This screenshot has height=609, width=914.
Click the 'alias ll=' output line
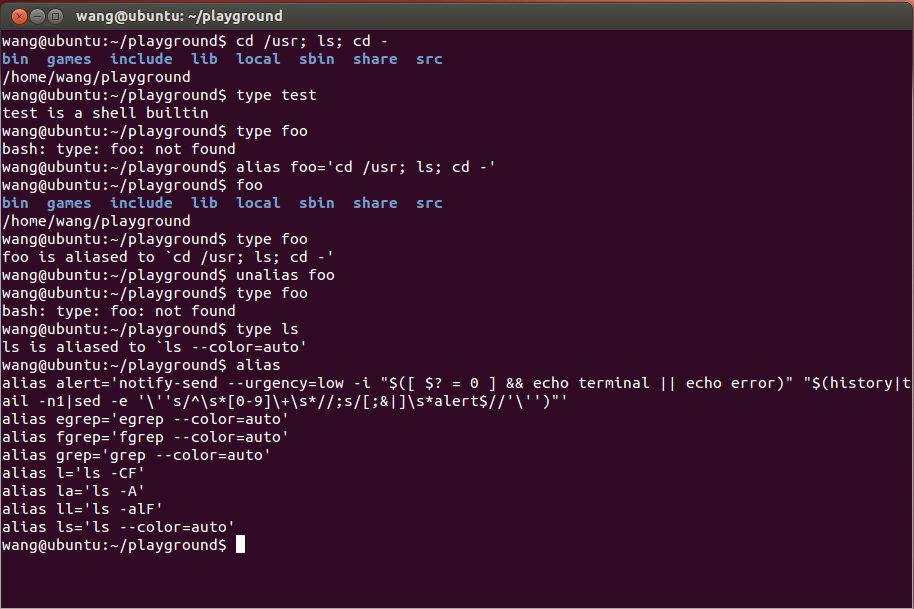[82, 509]
